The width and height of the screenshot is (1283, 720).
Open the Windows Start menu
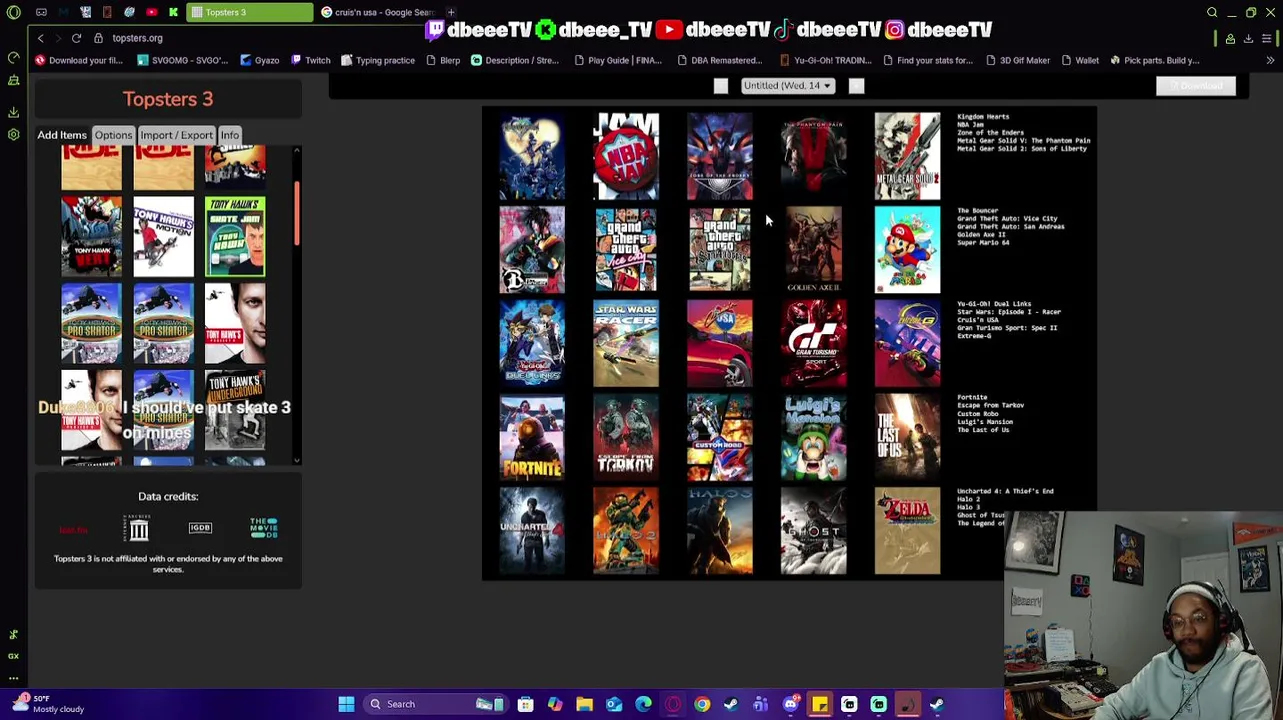[346, 704]
